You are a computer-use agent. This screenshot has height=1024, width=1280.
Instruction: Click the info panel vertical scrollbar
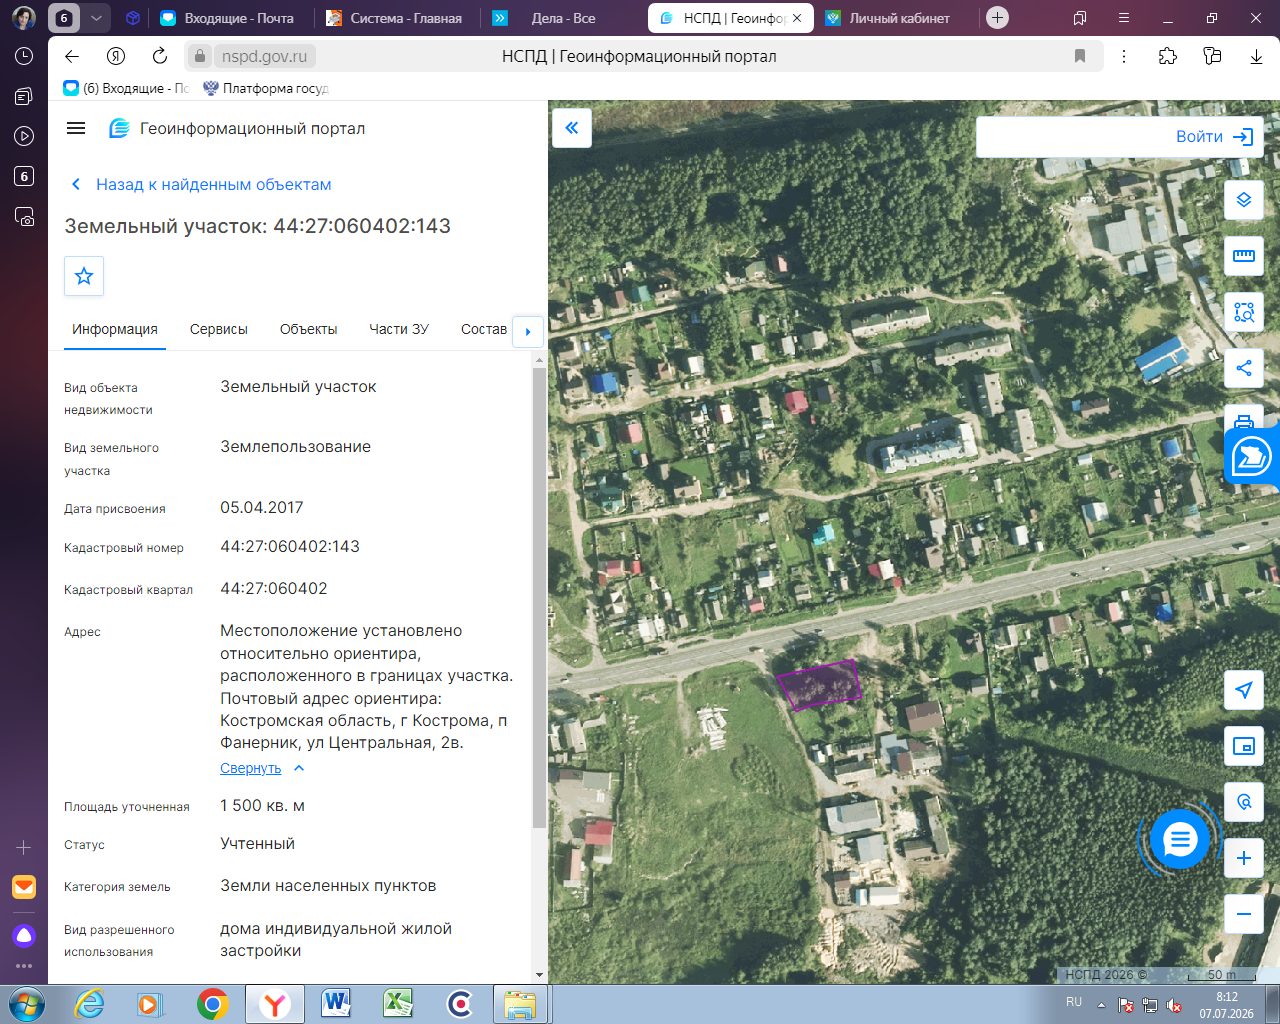(x=539, y=598)
